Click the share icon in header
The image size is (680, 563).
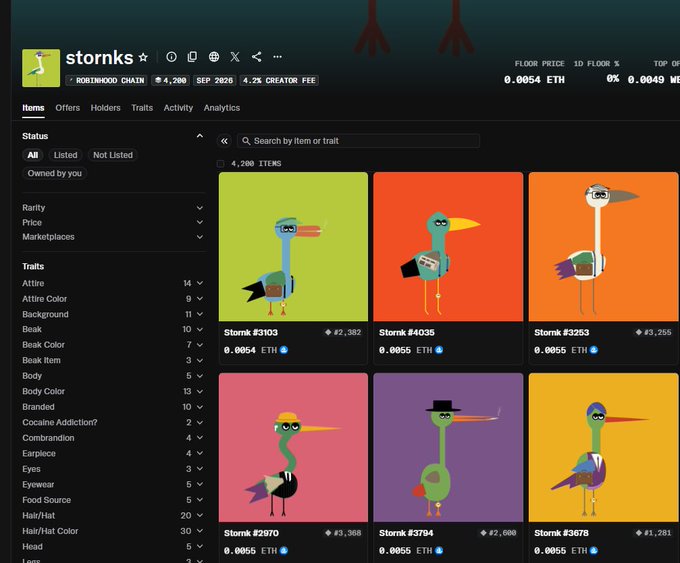256,57
